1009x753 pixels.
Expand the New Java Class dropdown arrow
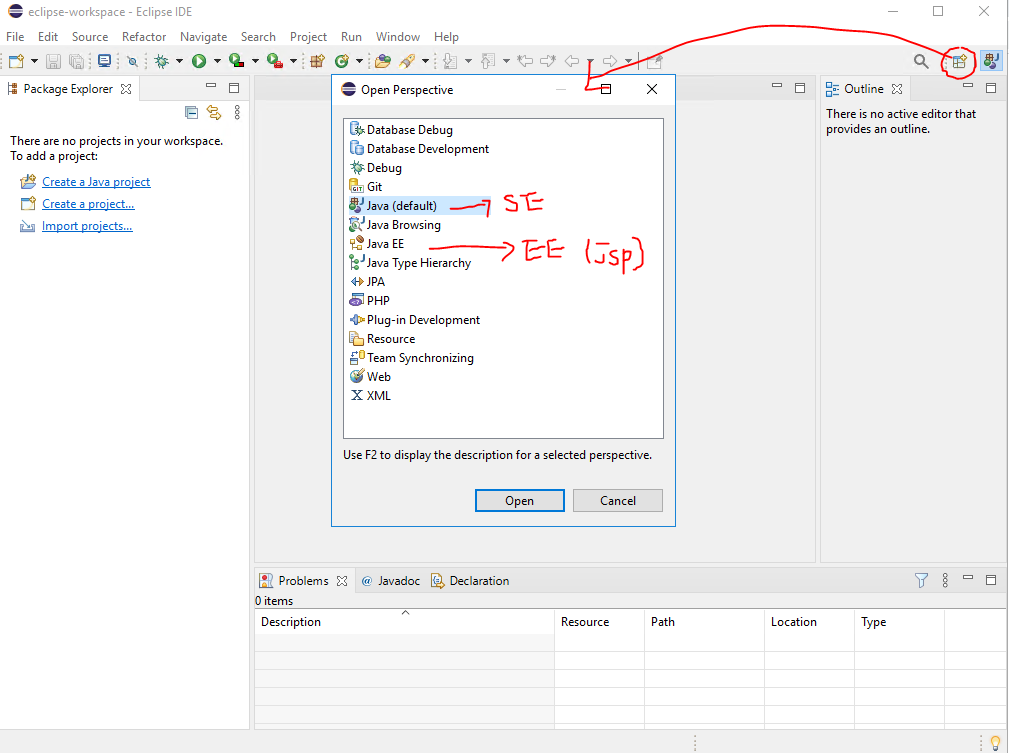[359, 61]
